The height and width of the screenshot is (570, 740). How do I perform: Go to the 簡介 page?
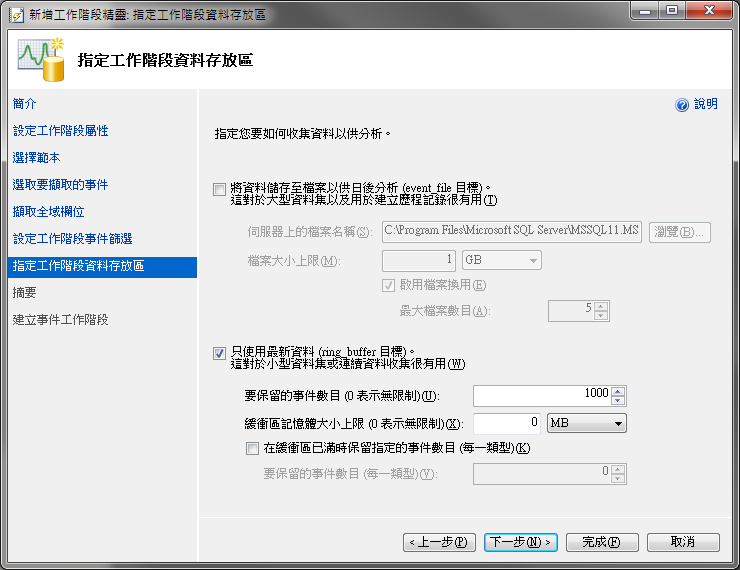[x=25, y=104]
